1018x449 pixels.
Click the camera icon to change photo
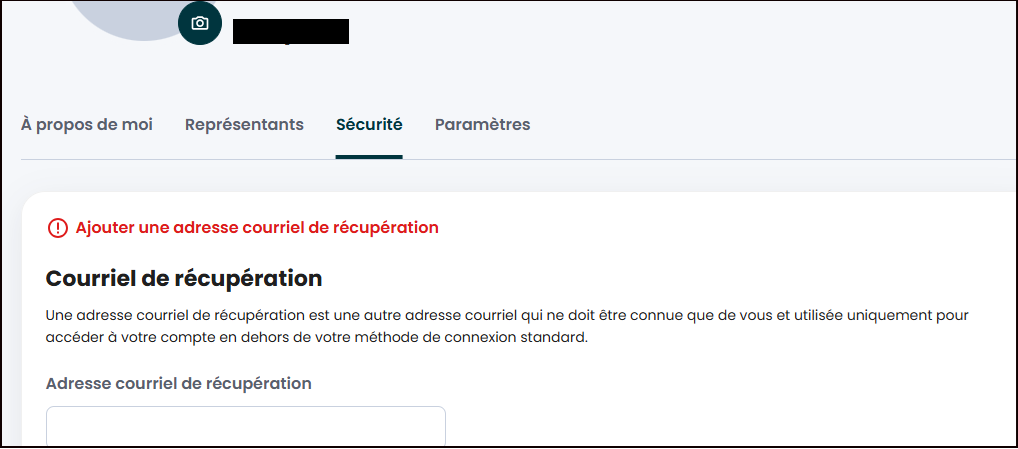point(200,23)
